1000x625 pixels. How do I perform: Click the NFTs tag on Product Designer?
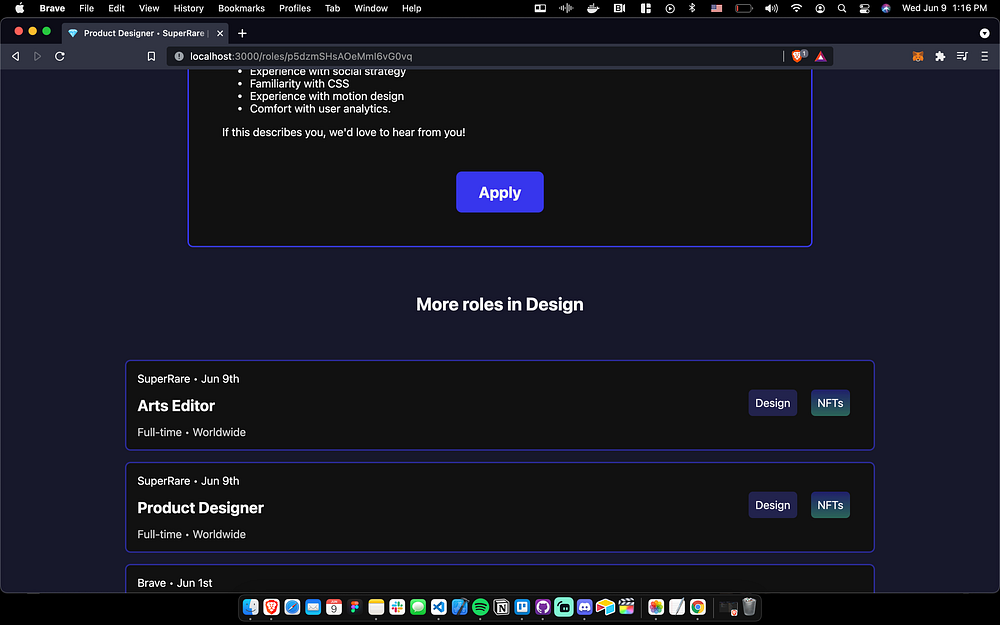pos(830,505)
